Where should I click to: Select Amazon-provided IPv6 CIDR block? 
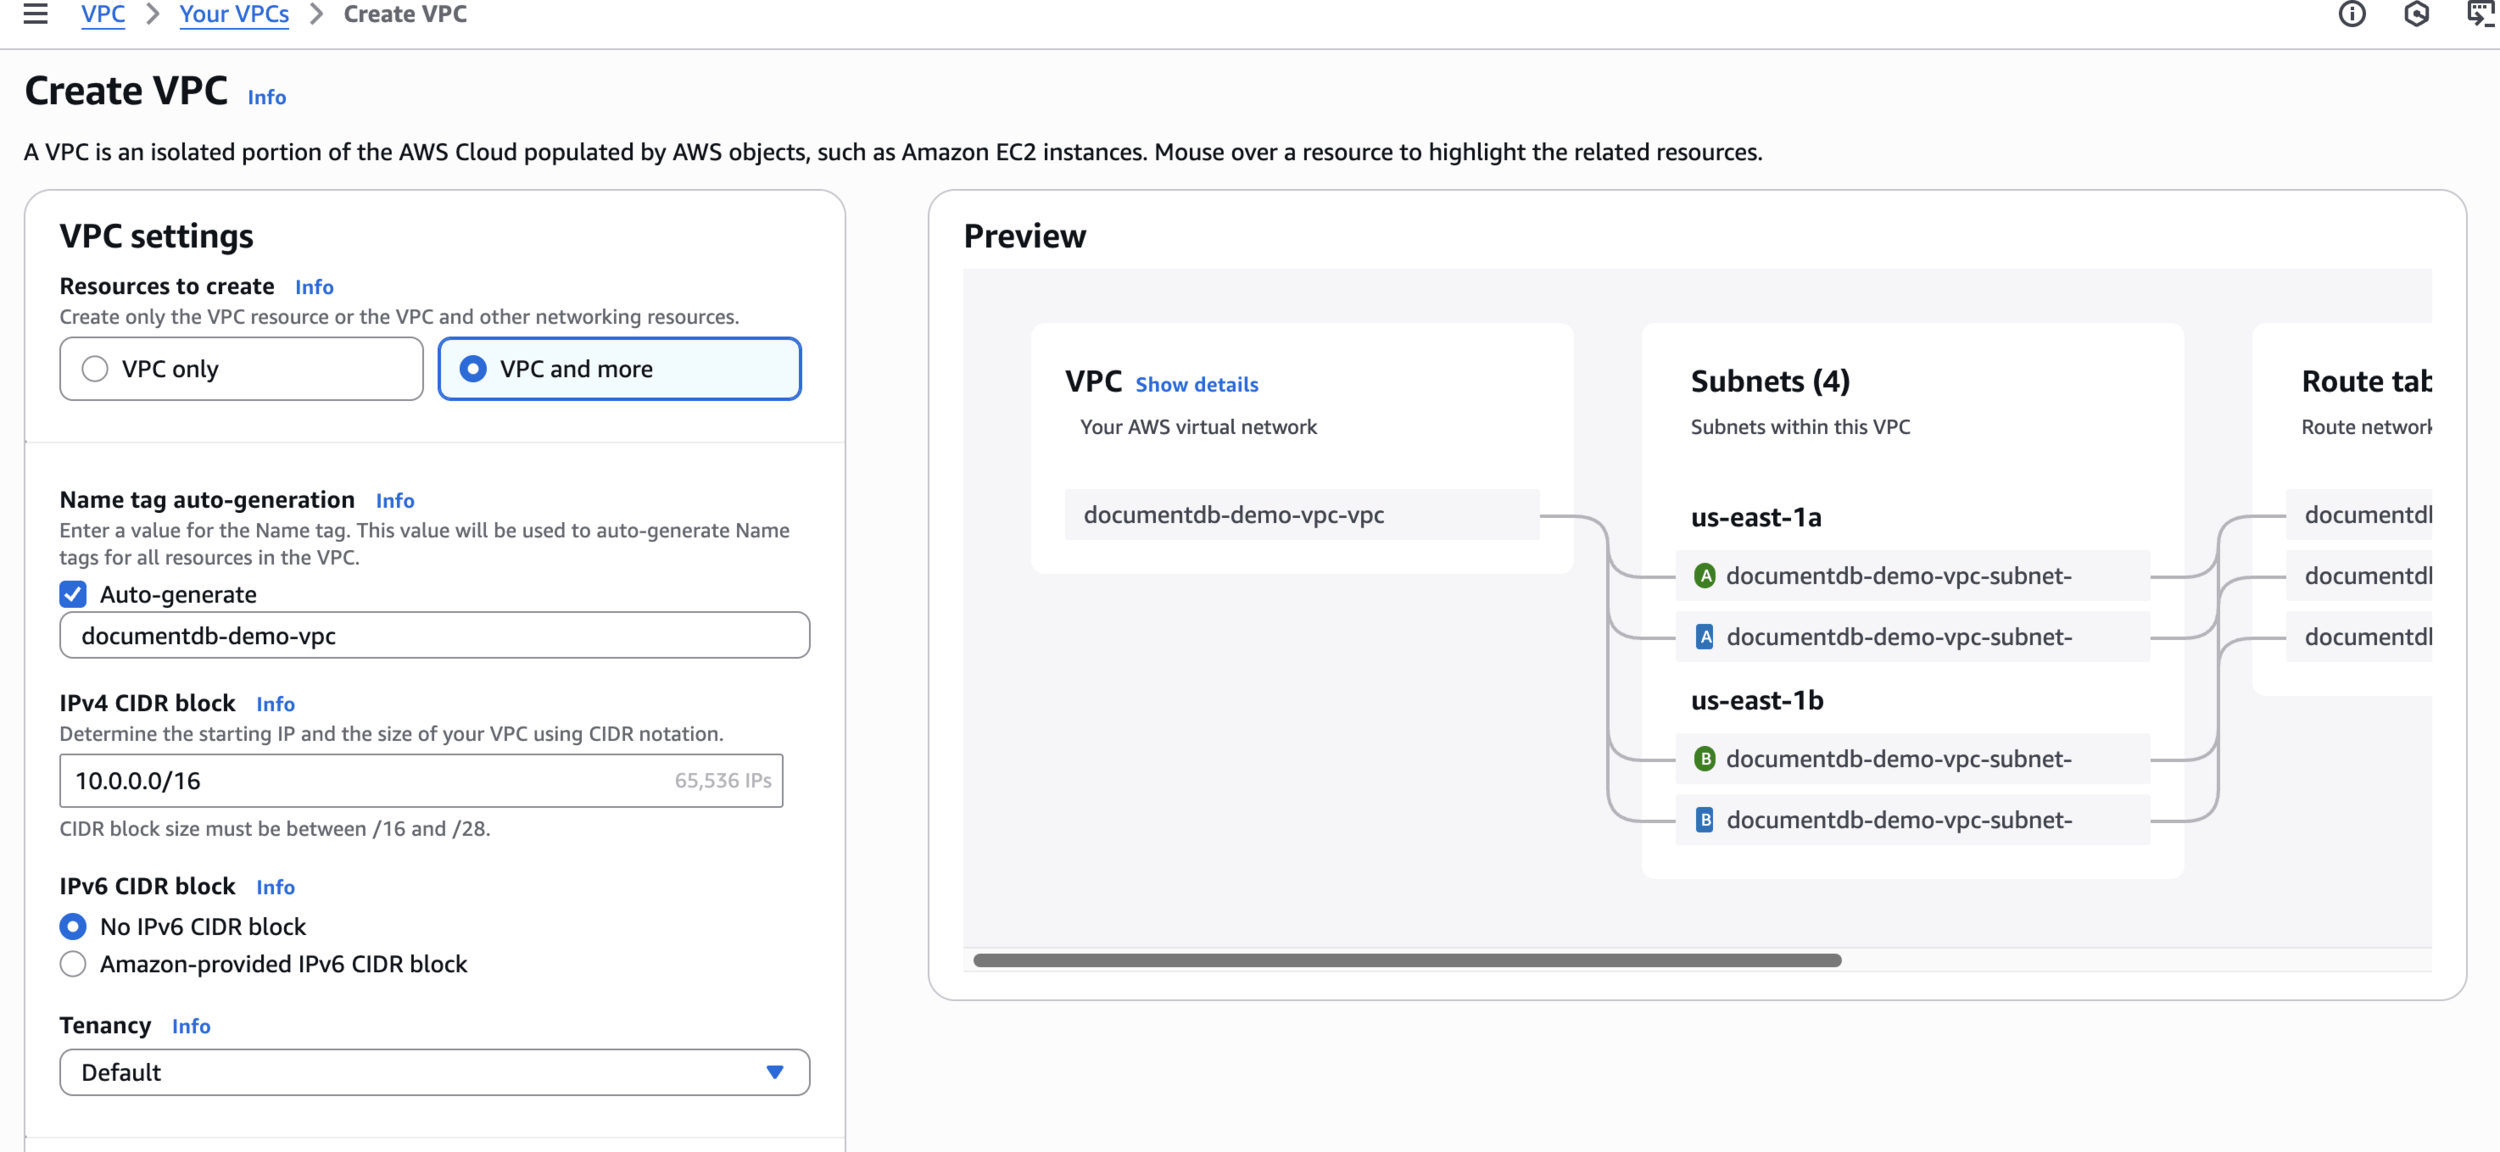click(x=73, y=964)
